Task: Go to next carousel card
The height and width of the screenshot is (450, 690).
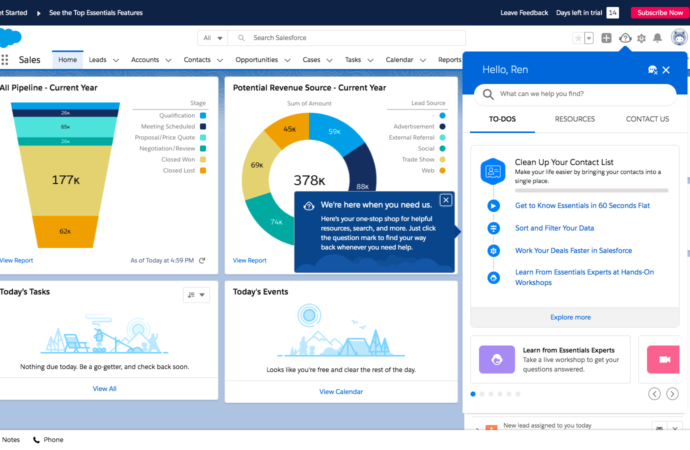Action: click(672, 394)
